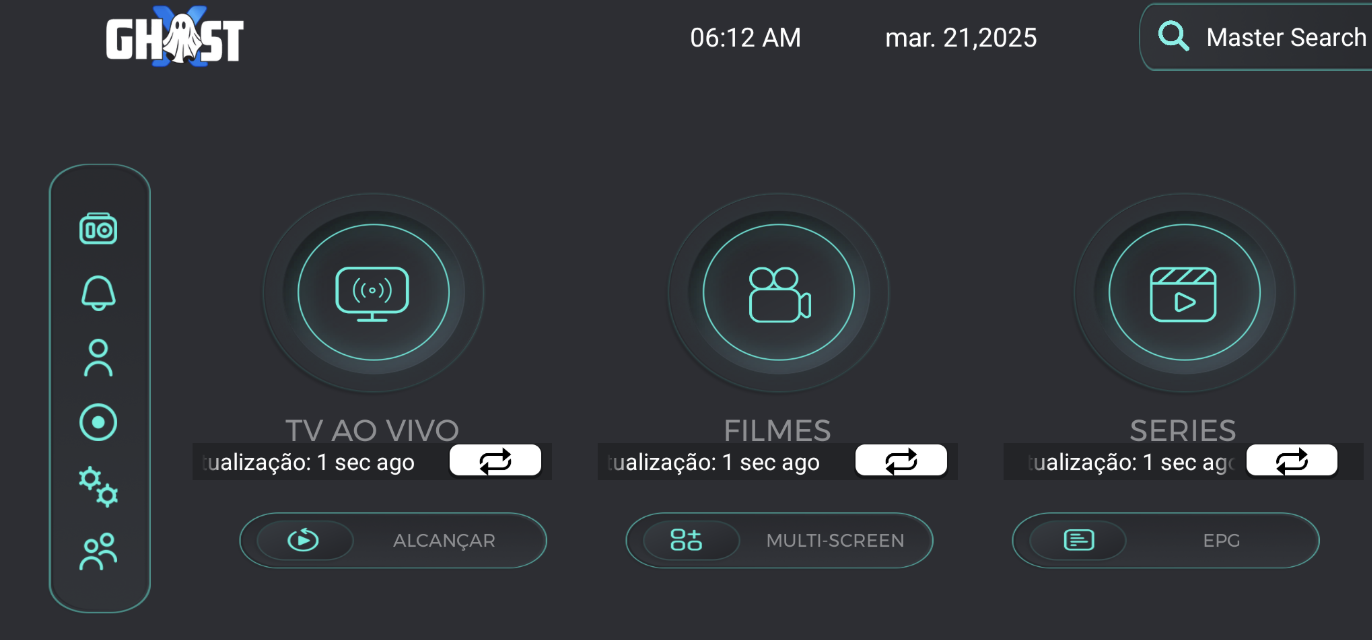Refresh the FILMES content list
The height and width of the screenshot is (640, 1372).
[x=901, y=461]
